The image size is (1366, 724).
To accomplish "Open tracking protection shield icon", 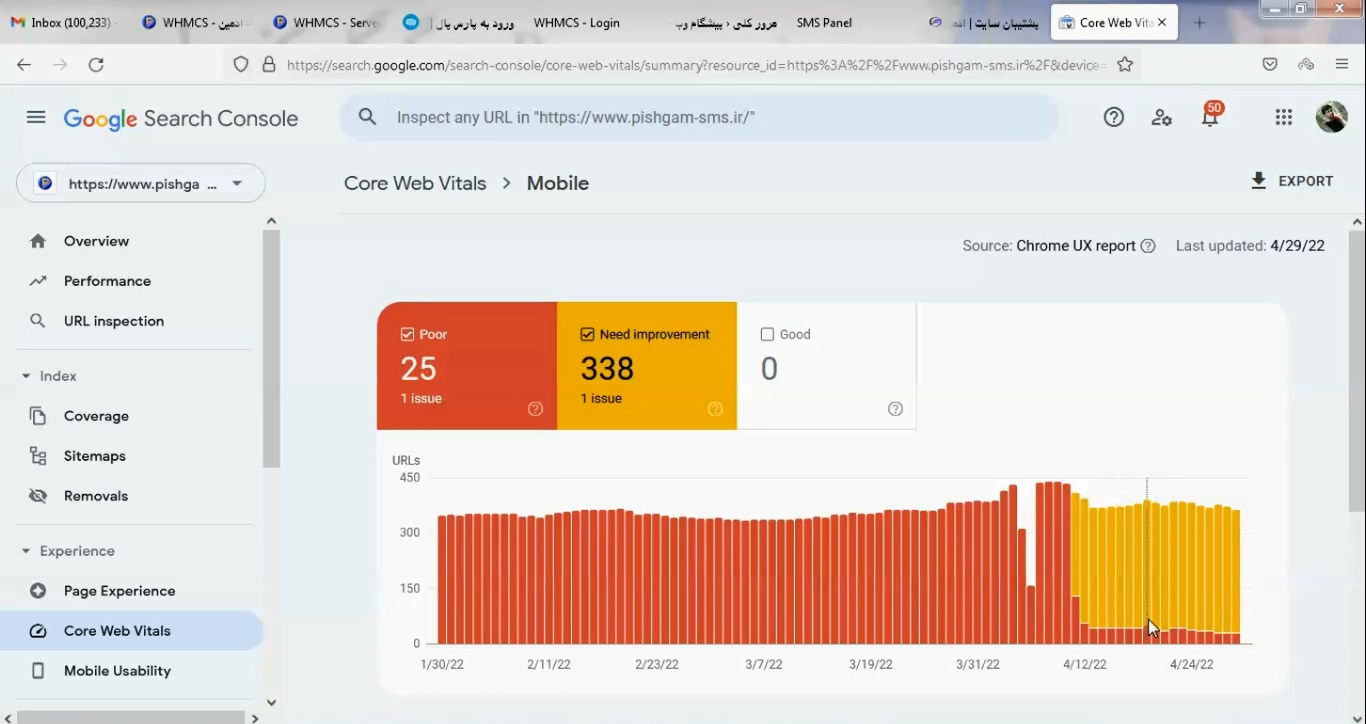I will pyautogui.click(x=240, y=64).
